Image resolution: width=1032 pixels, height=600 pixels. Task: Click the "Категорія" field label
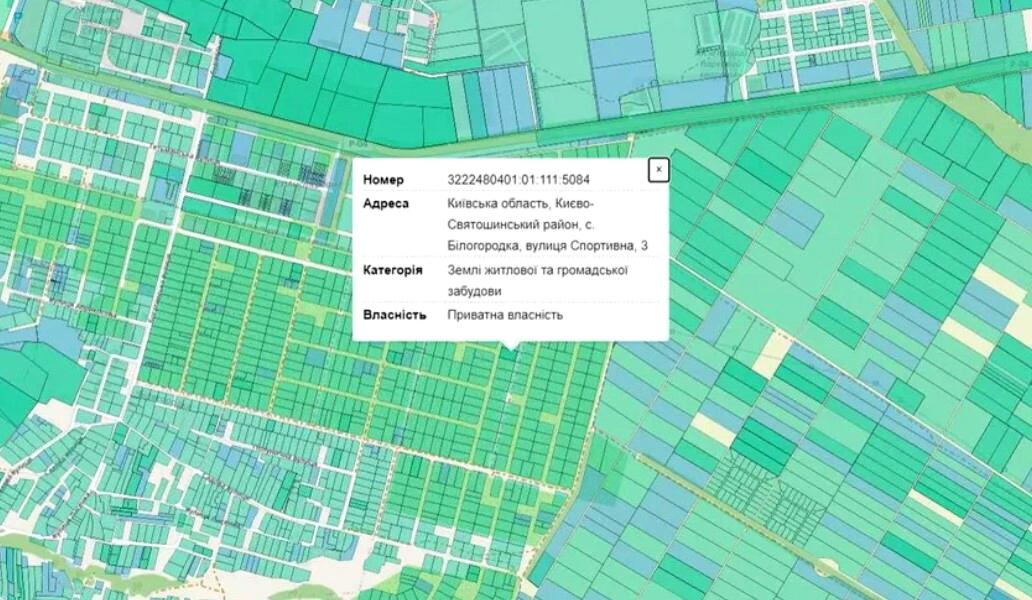click(393, 270)
